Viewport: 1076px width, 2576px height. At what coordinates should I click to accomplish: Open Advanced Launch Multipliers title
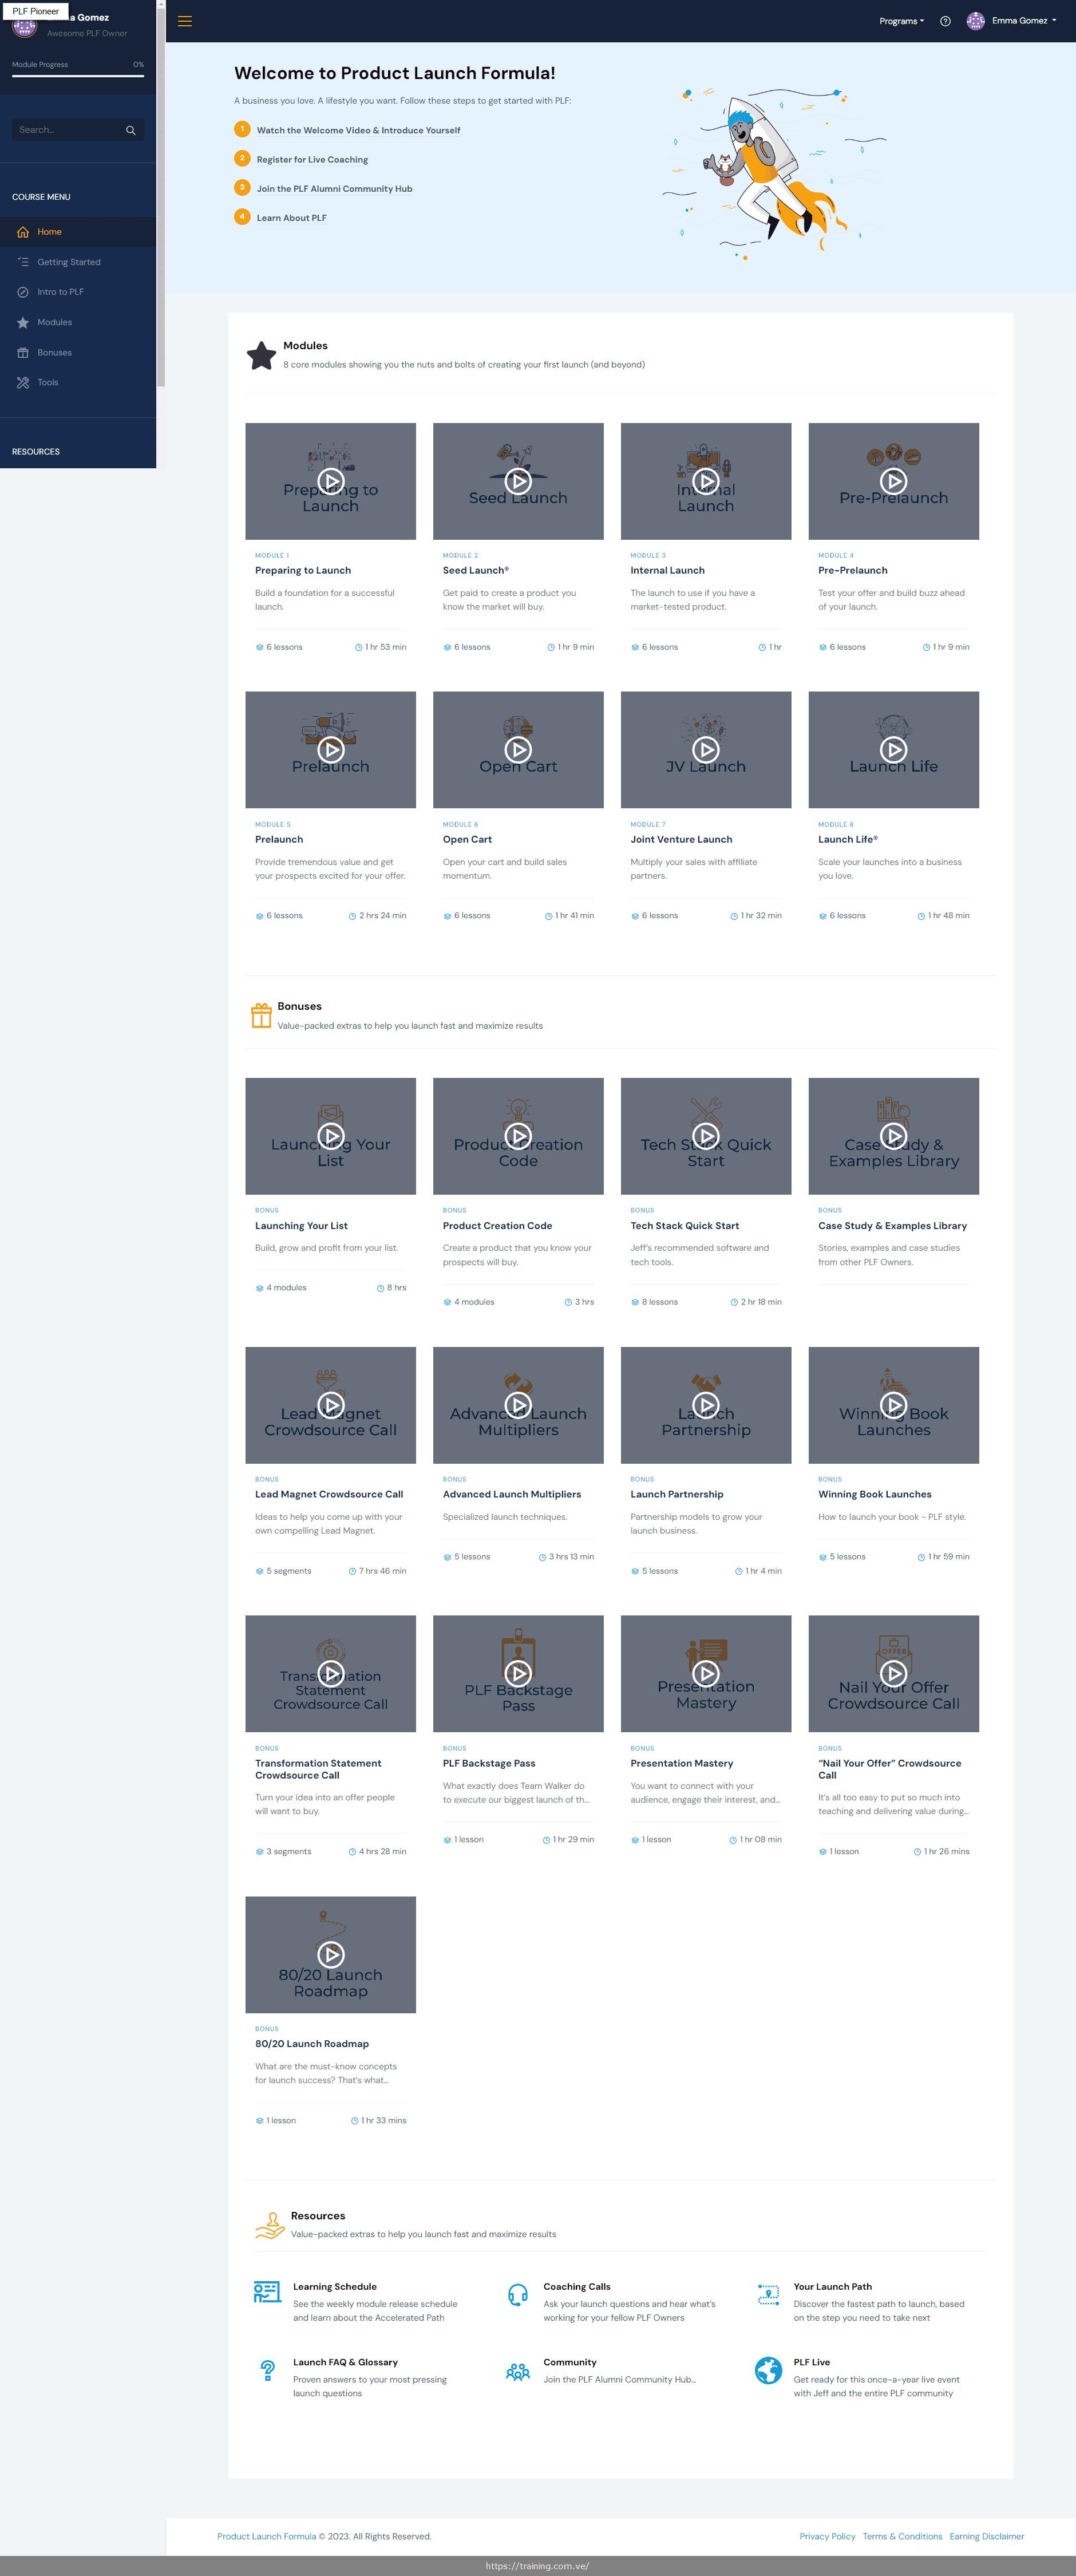512,1494
